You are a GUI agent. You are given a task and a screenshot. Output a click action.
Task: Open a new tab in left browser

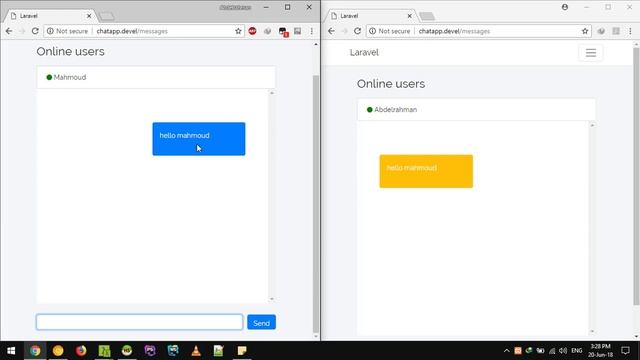coord(107,16)
